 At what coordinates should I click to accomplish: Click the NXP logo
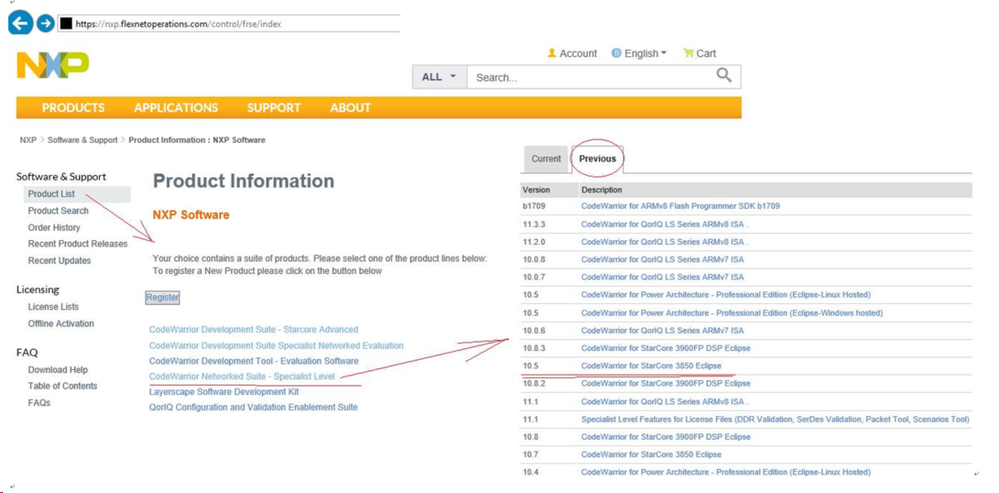[x=53, y=66]
